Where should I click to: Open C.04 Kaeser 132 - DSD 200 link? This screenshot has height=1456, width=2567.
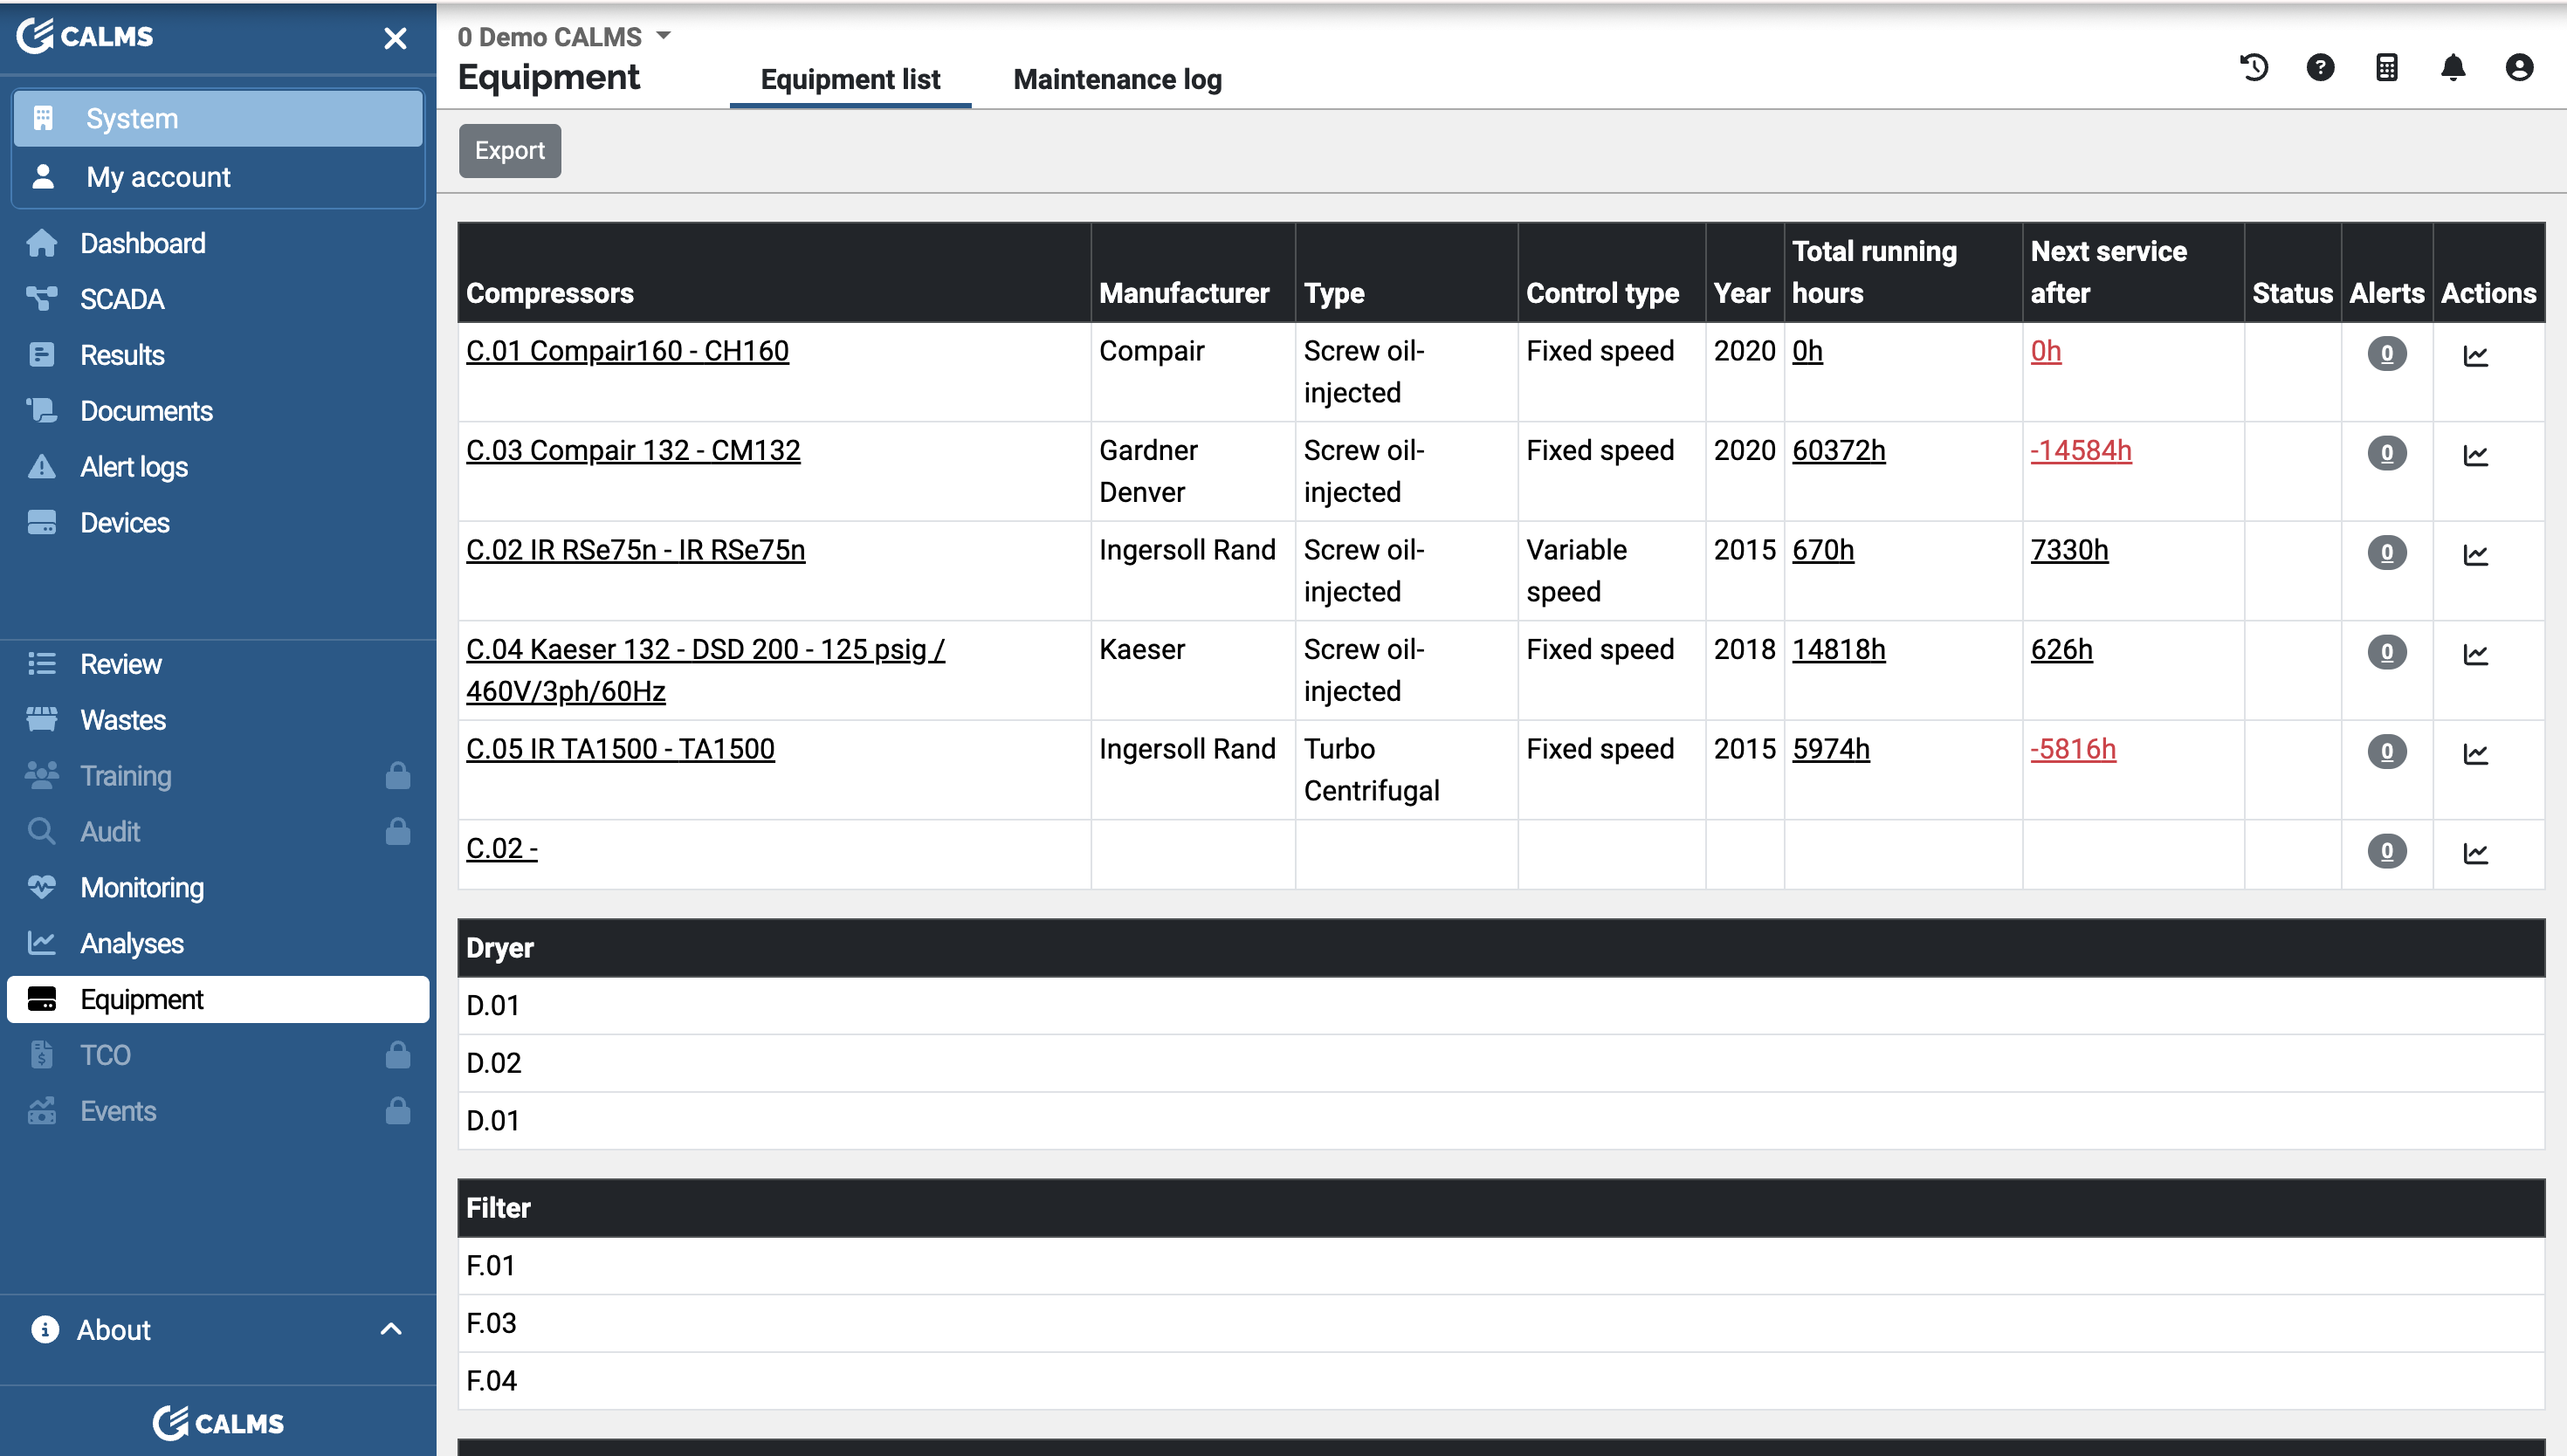705,670
